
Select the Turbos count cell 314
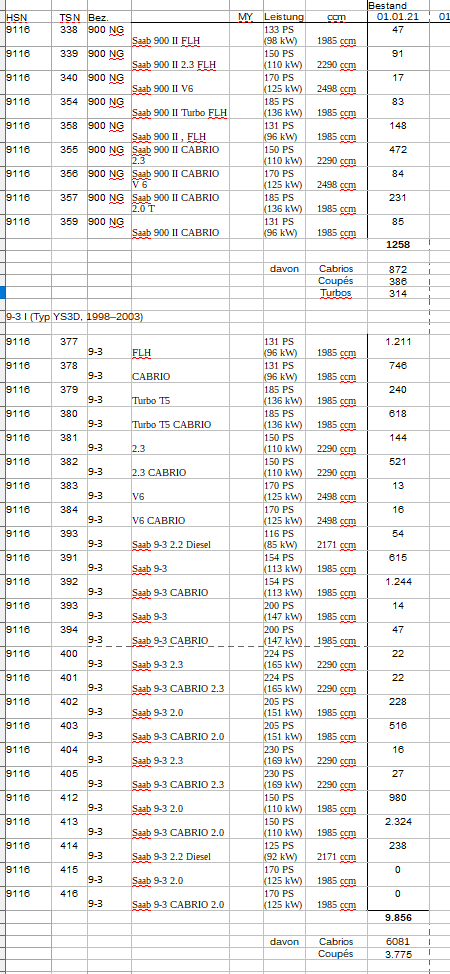pyautogui.click(x=398, y=293)
